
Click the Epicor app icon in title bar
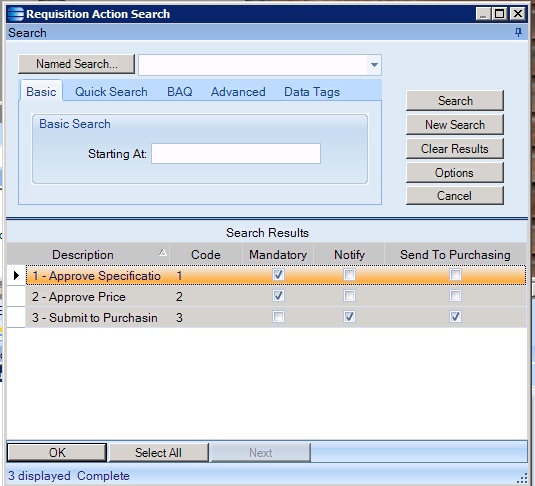(x=16, y=14)
